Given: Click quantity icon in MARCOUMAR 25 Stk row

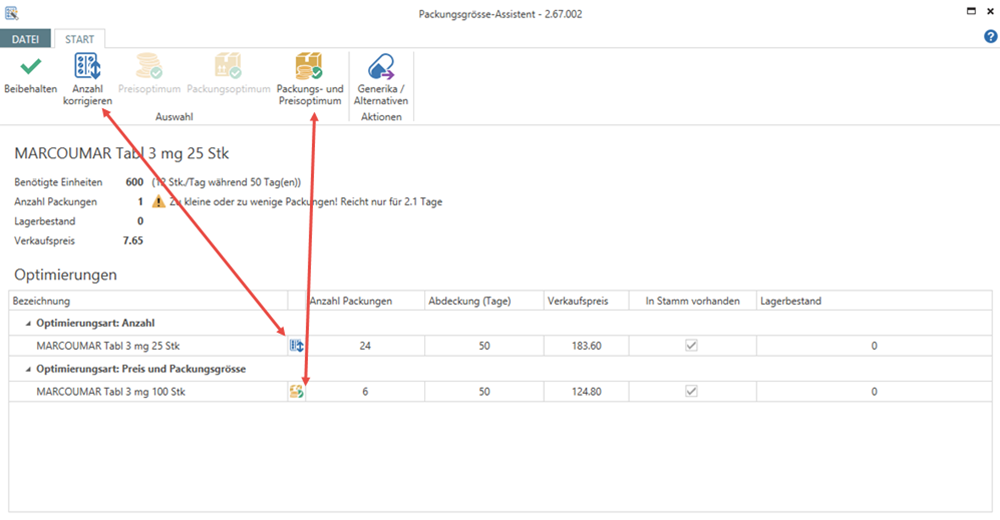Looking at the screenshot, I should (x=297, y=346).
